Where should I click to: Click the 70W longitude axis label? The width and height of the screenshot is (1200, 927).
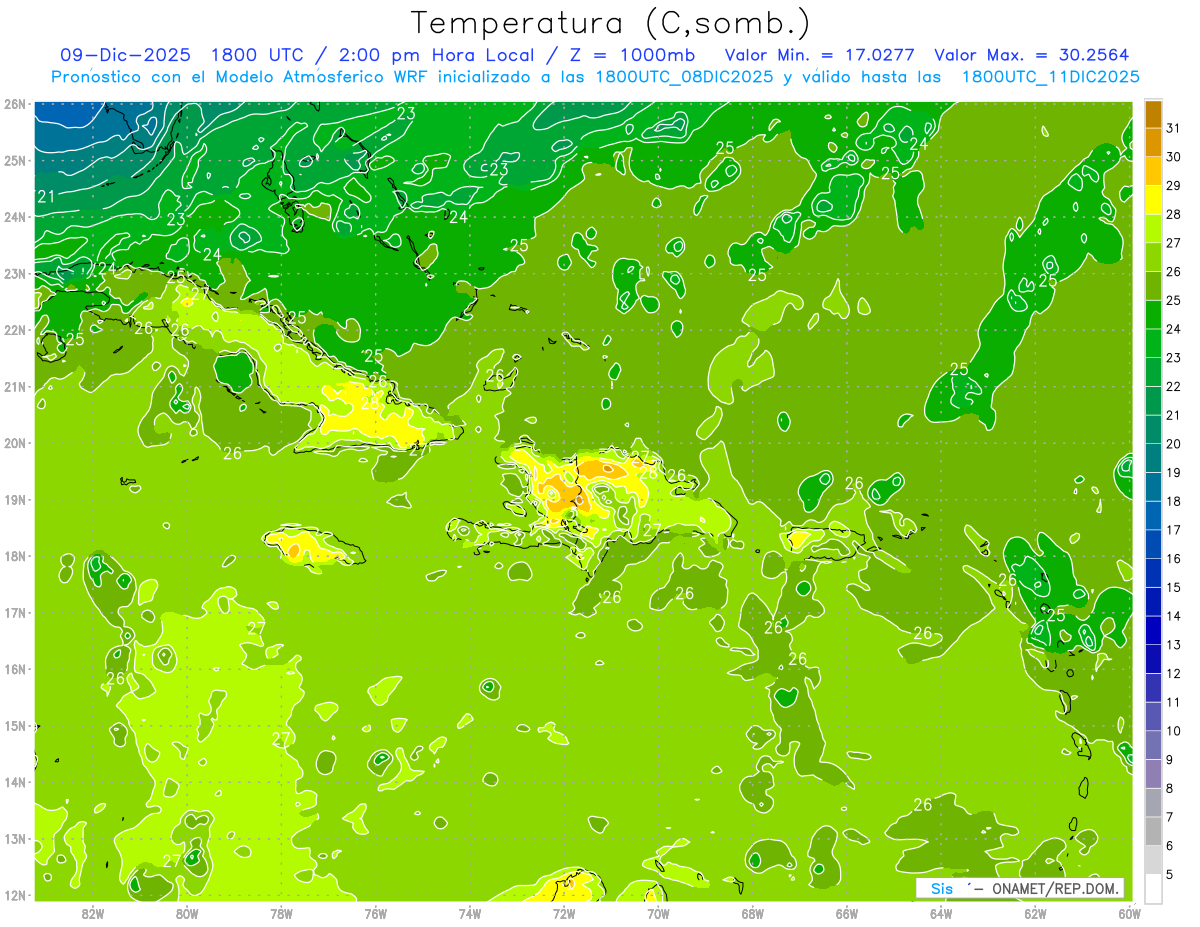tap(658, 913)
